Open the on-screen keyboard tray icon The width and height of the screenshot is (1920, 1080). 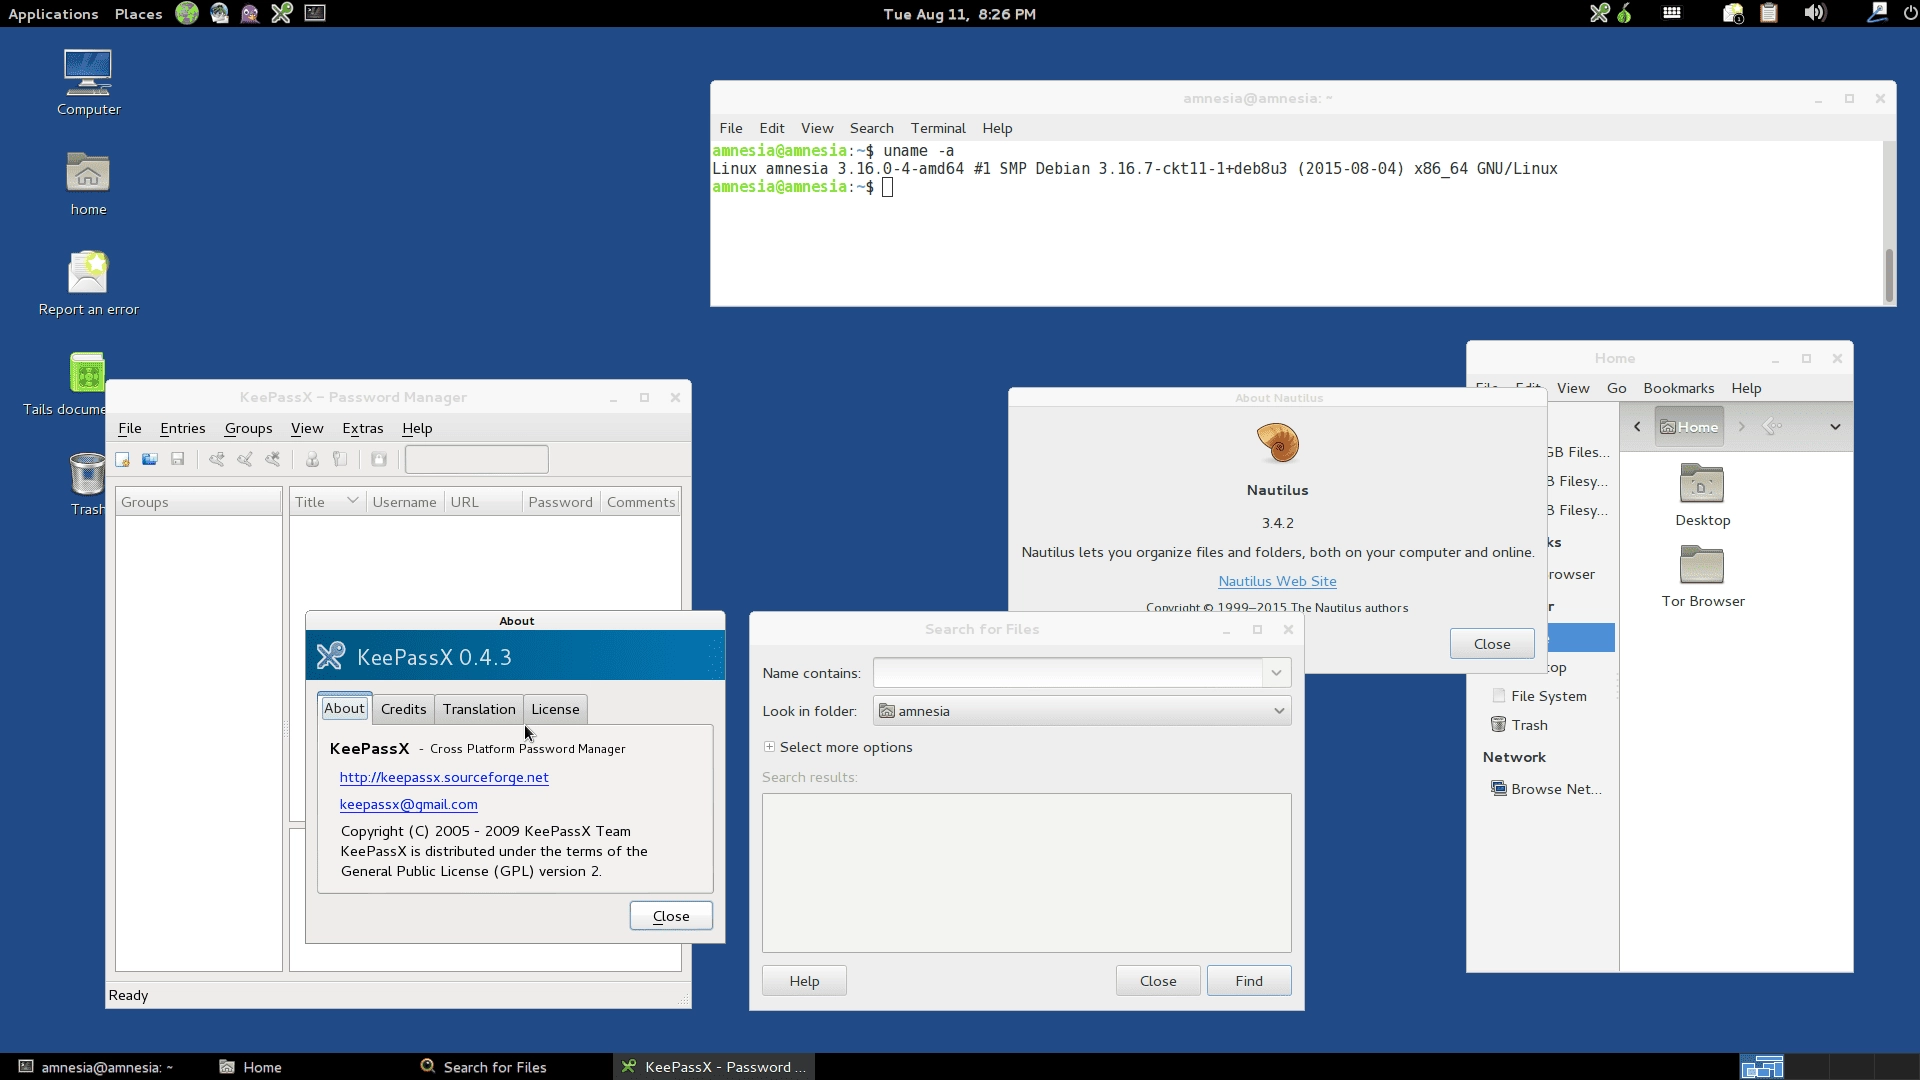click(x=1672, y=13)
